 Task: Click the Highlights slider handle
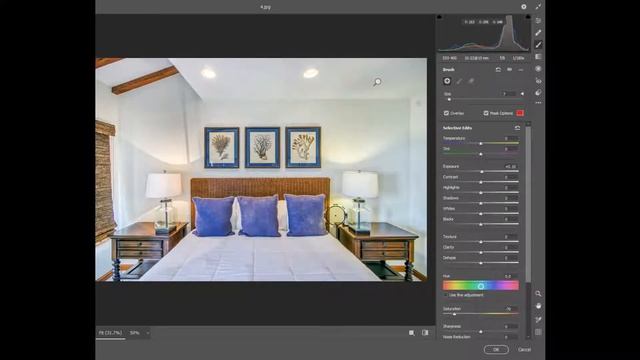[481, 193]
